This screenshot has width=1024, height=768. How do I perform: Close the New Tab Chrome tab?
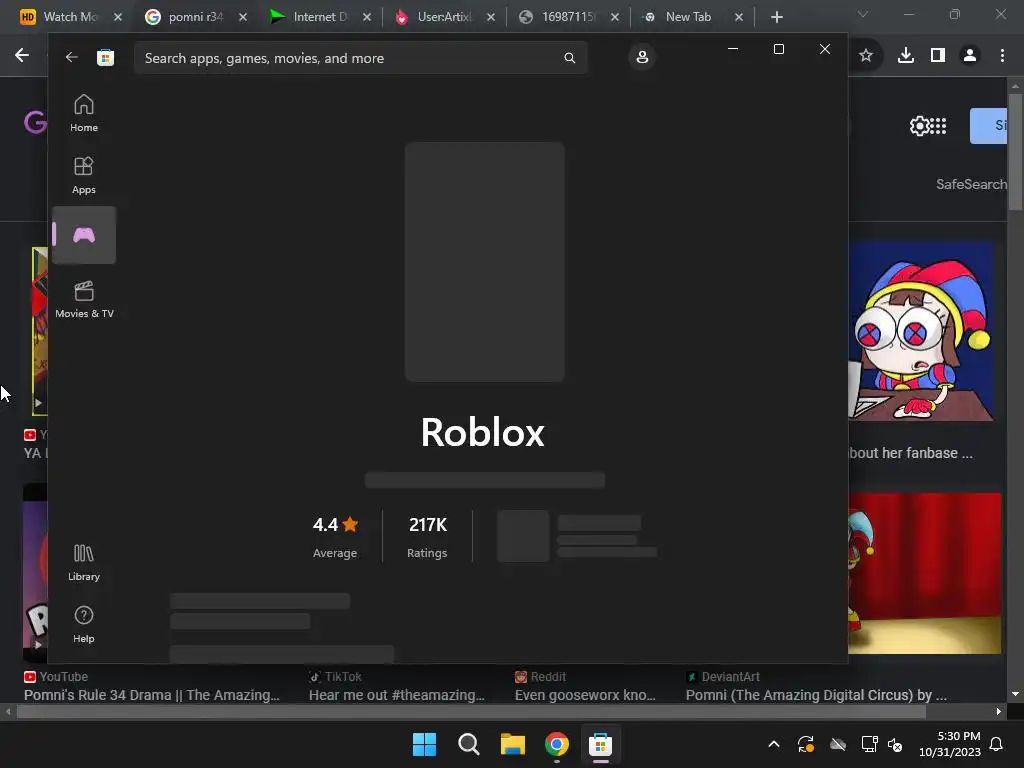point(739,17)
